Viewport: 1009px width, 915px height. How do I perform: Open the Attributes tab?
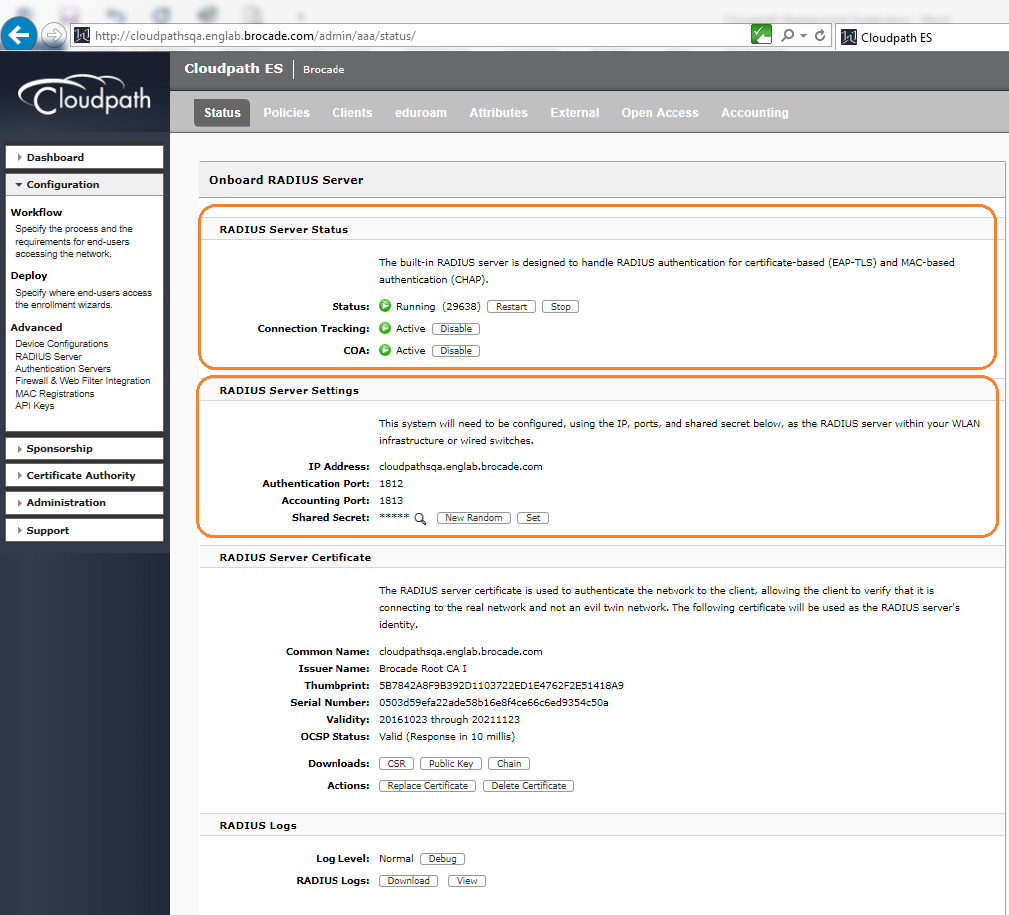tap(498, 113)
